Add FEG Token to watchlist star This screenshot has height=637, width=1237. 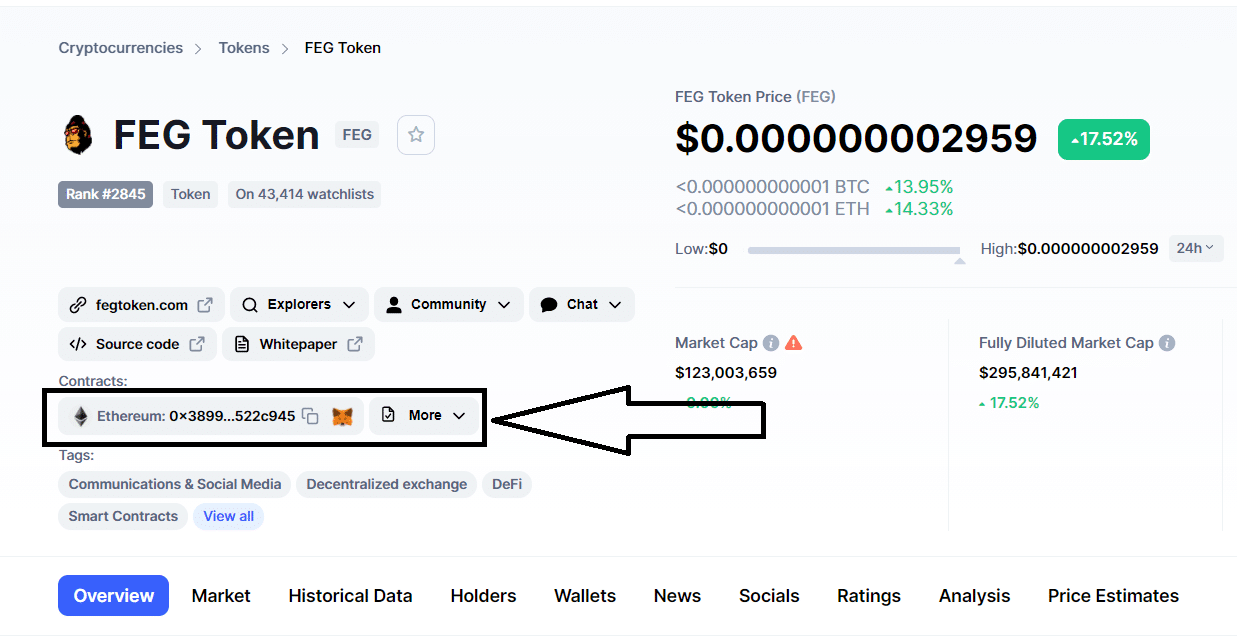point(416,135)
